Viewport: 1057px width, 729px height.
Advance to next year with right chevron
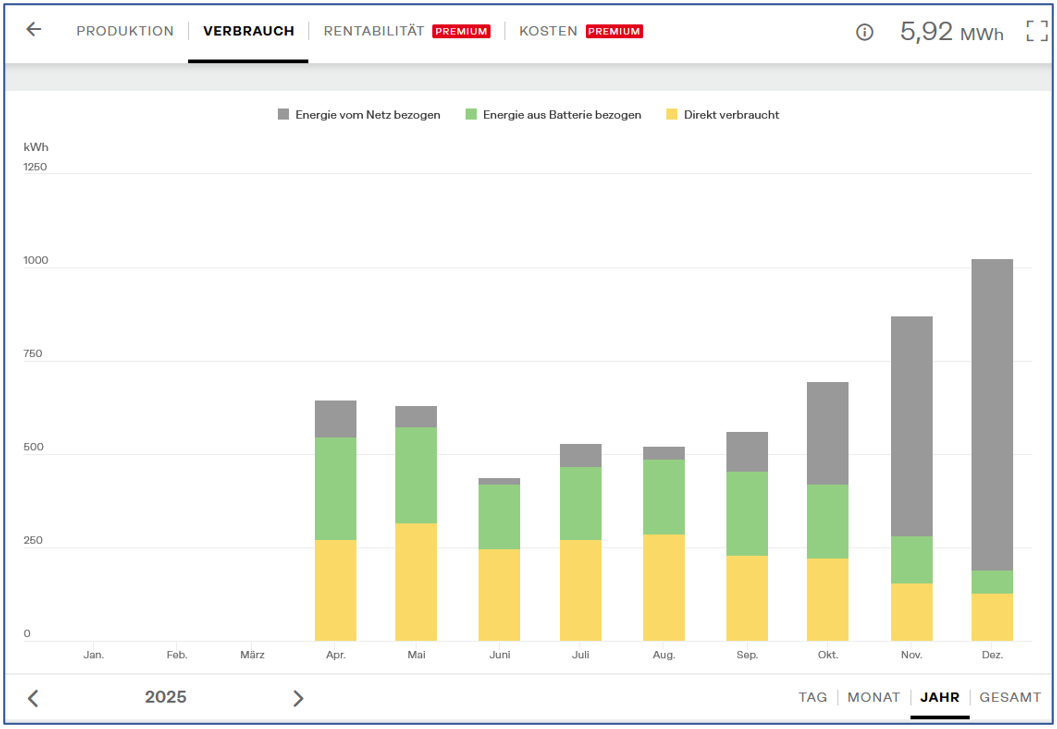click(x=297, y=698)
